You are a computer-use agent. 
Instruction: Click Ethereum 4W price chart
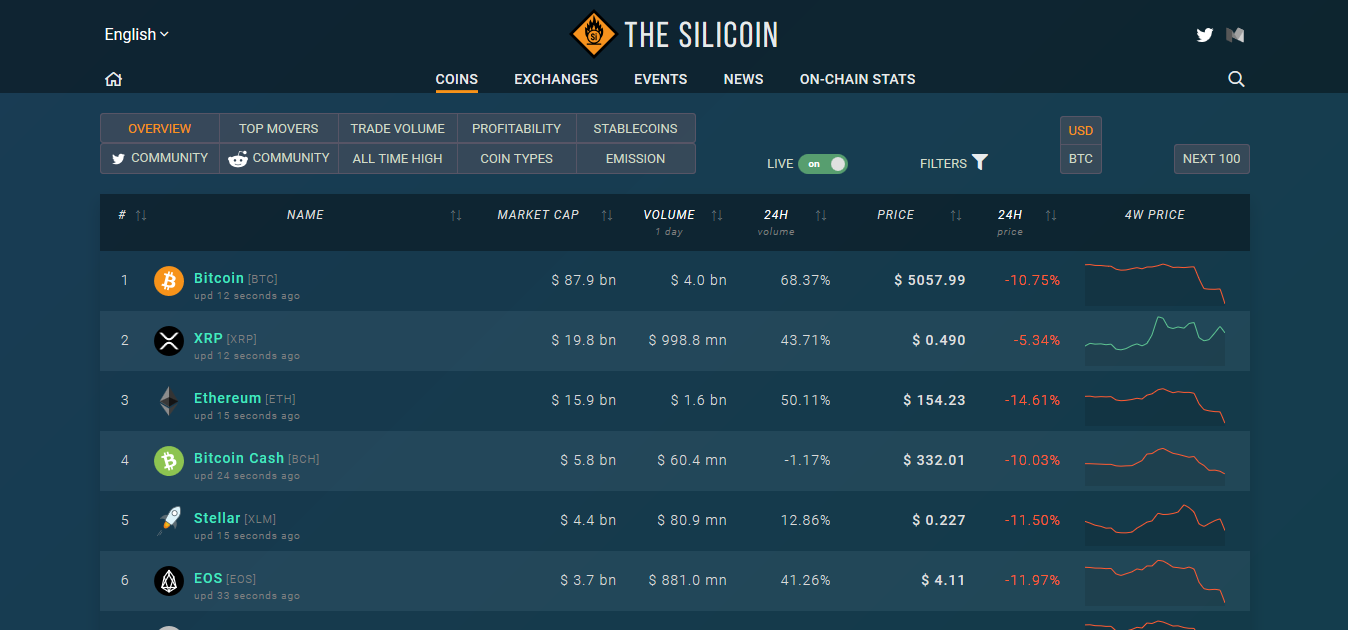point(1155,403)
